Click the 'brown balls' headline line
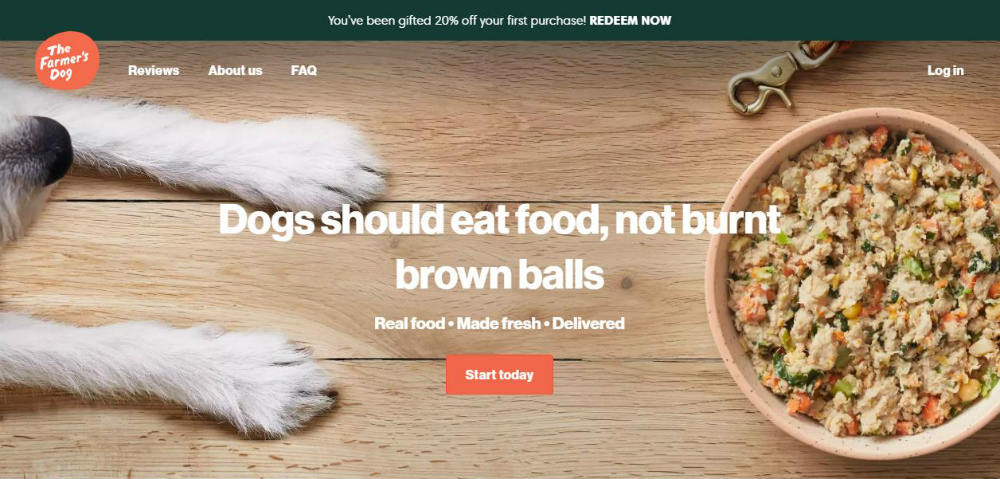The image size is (1000, 479). 499,274
